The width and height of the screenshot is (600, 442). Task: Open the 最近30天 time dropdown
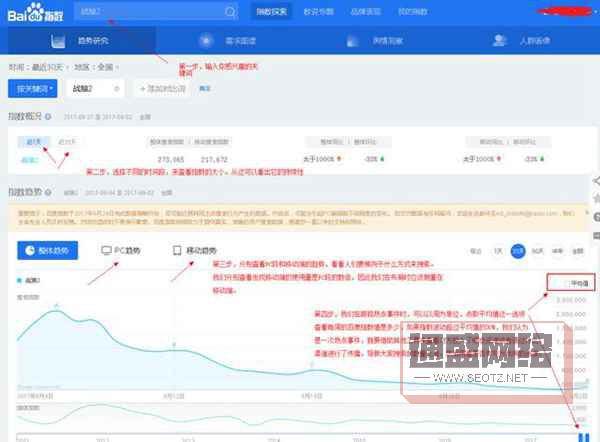click(x=50, y=67)
